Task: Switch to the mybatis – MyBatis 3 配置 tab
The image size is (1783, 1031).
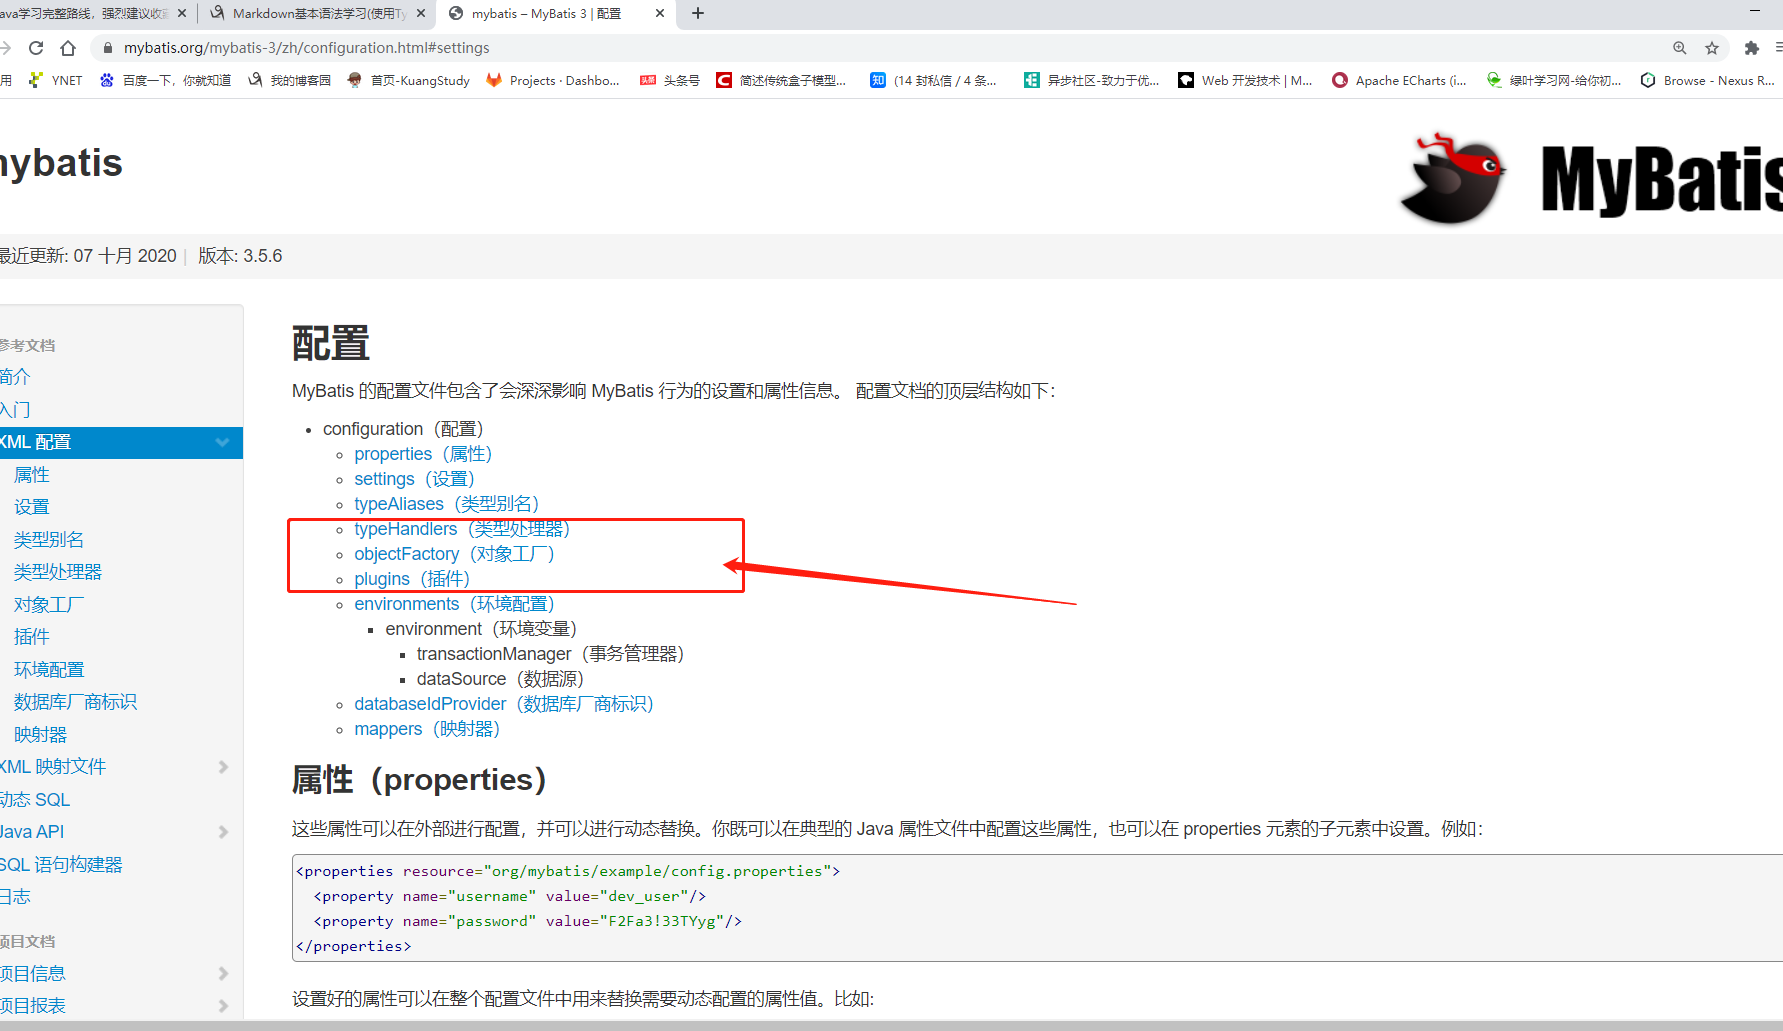Action: [555, 13]
